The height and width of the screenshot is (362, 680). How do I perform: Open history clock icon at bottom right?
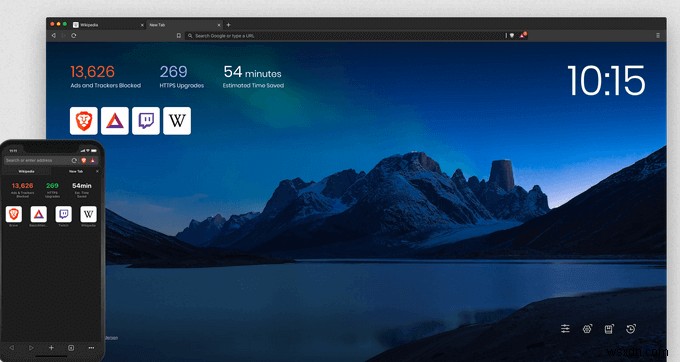[631, 329]
